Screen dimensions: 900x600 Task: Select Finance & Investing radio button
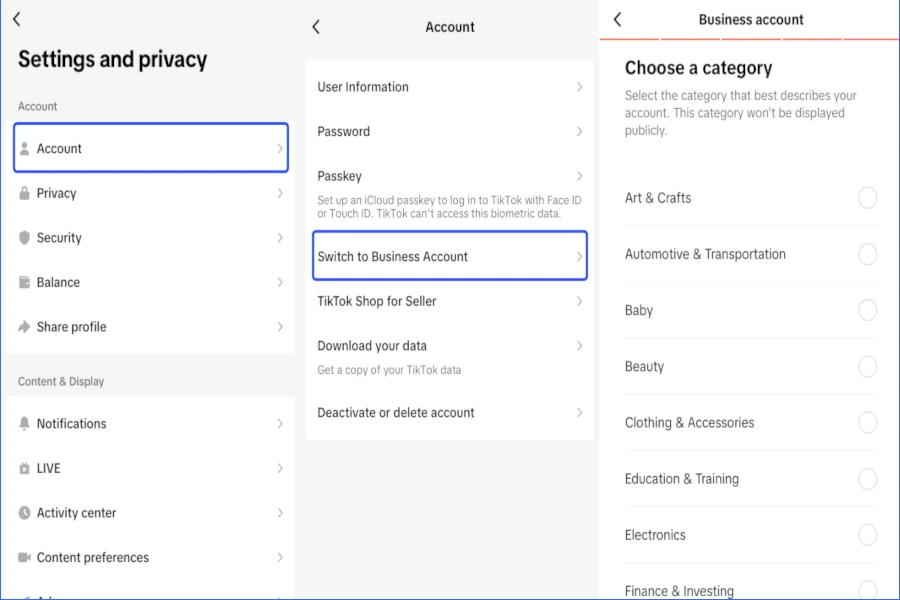pos(867,590)
